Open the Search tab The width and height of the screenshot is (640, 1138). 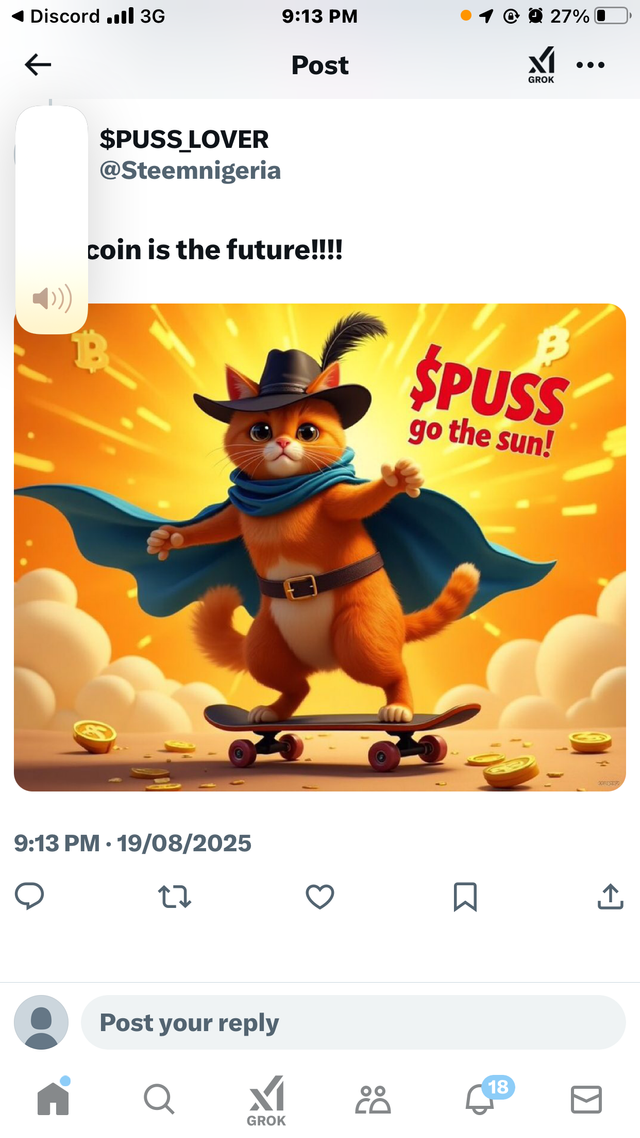pyautogui.click(x=159, y=1099)
